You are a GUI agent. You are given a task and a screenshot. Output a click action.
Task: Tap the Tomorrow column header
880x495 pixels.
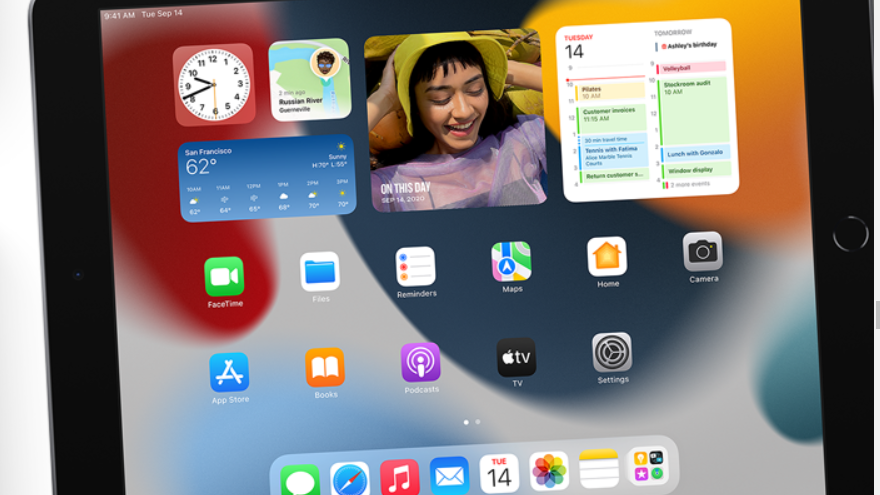673,33
